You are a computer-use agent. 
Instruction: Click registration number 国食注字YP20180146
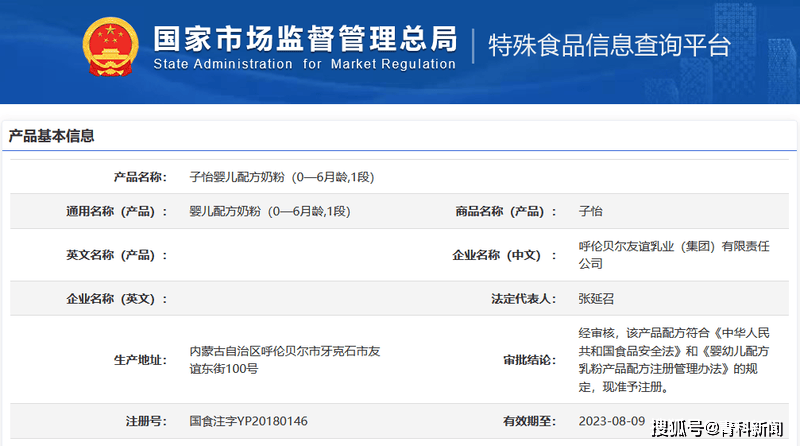248,421
